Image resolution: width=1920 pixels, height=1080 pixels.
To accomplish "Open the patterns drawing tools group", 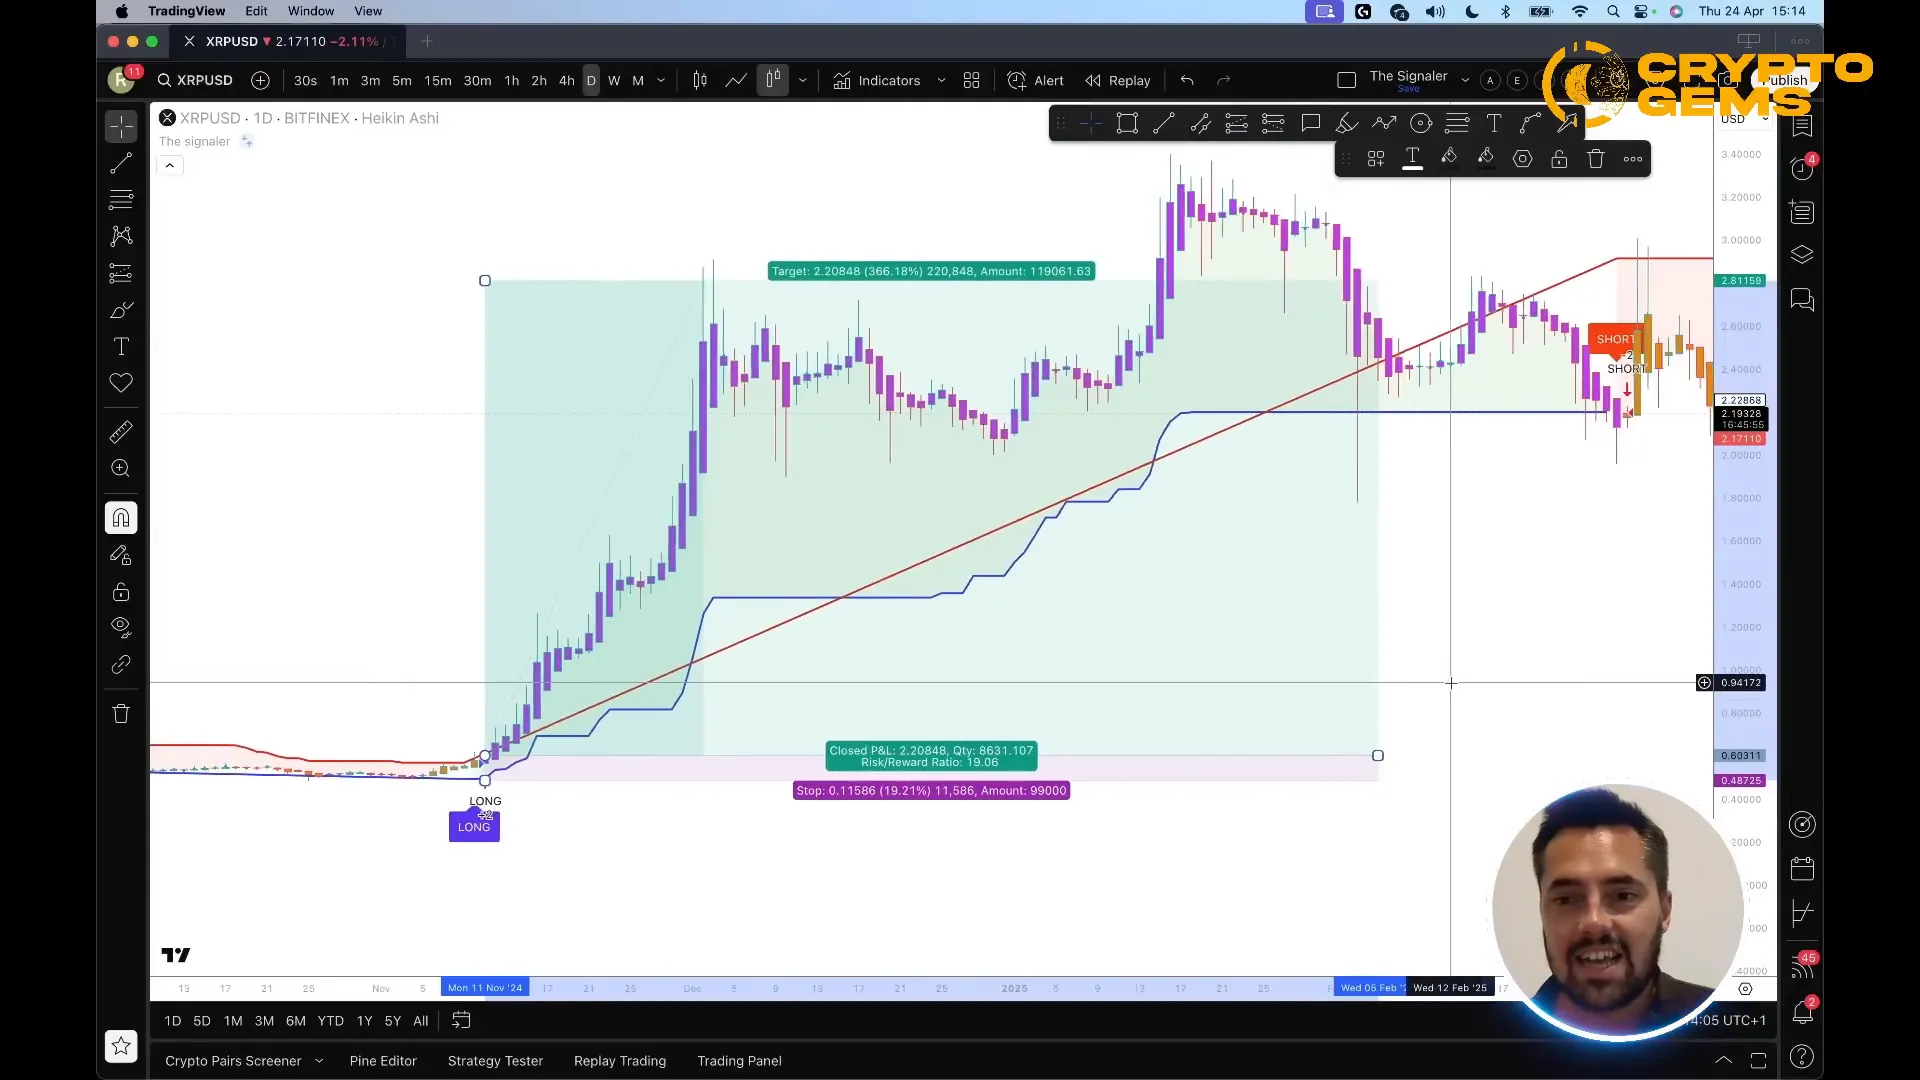I will pyautogui.click(x=121, y=236).
